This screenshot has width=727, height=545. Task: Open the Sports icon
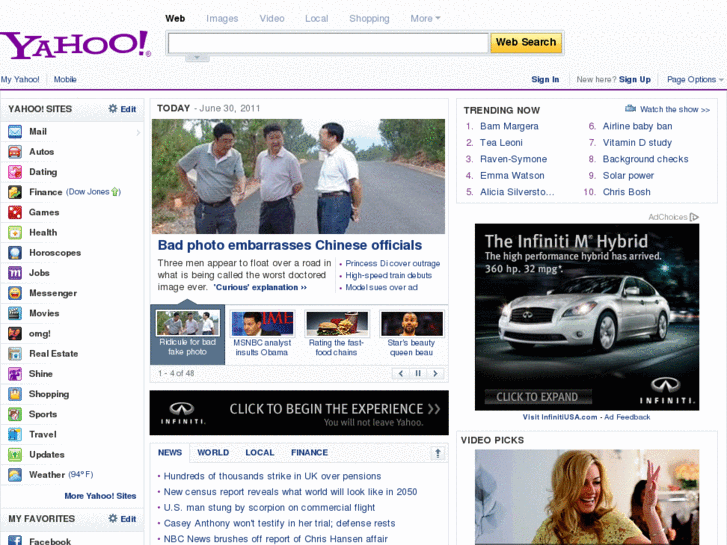[x=15, y=414]
